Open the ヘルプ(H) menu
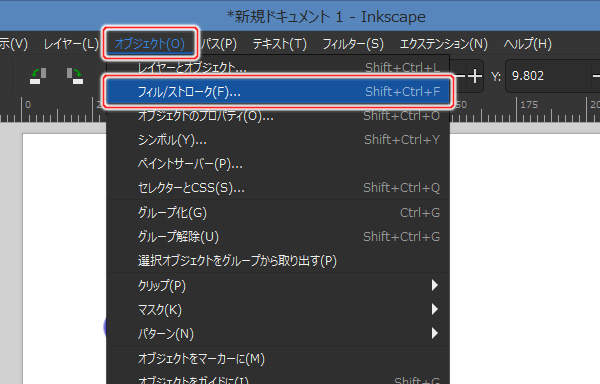The height and width of the screenshot is (384, 600). 528,44
